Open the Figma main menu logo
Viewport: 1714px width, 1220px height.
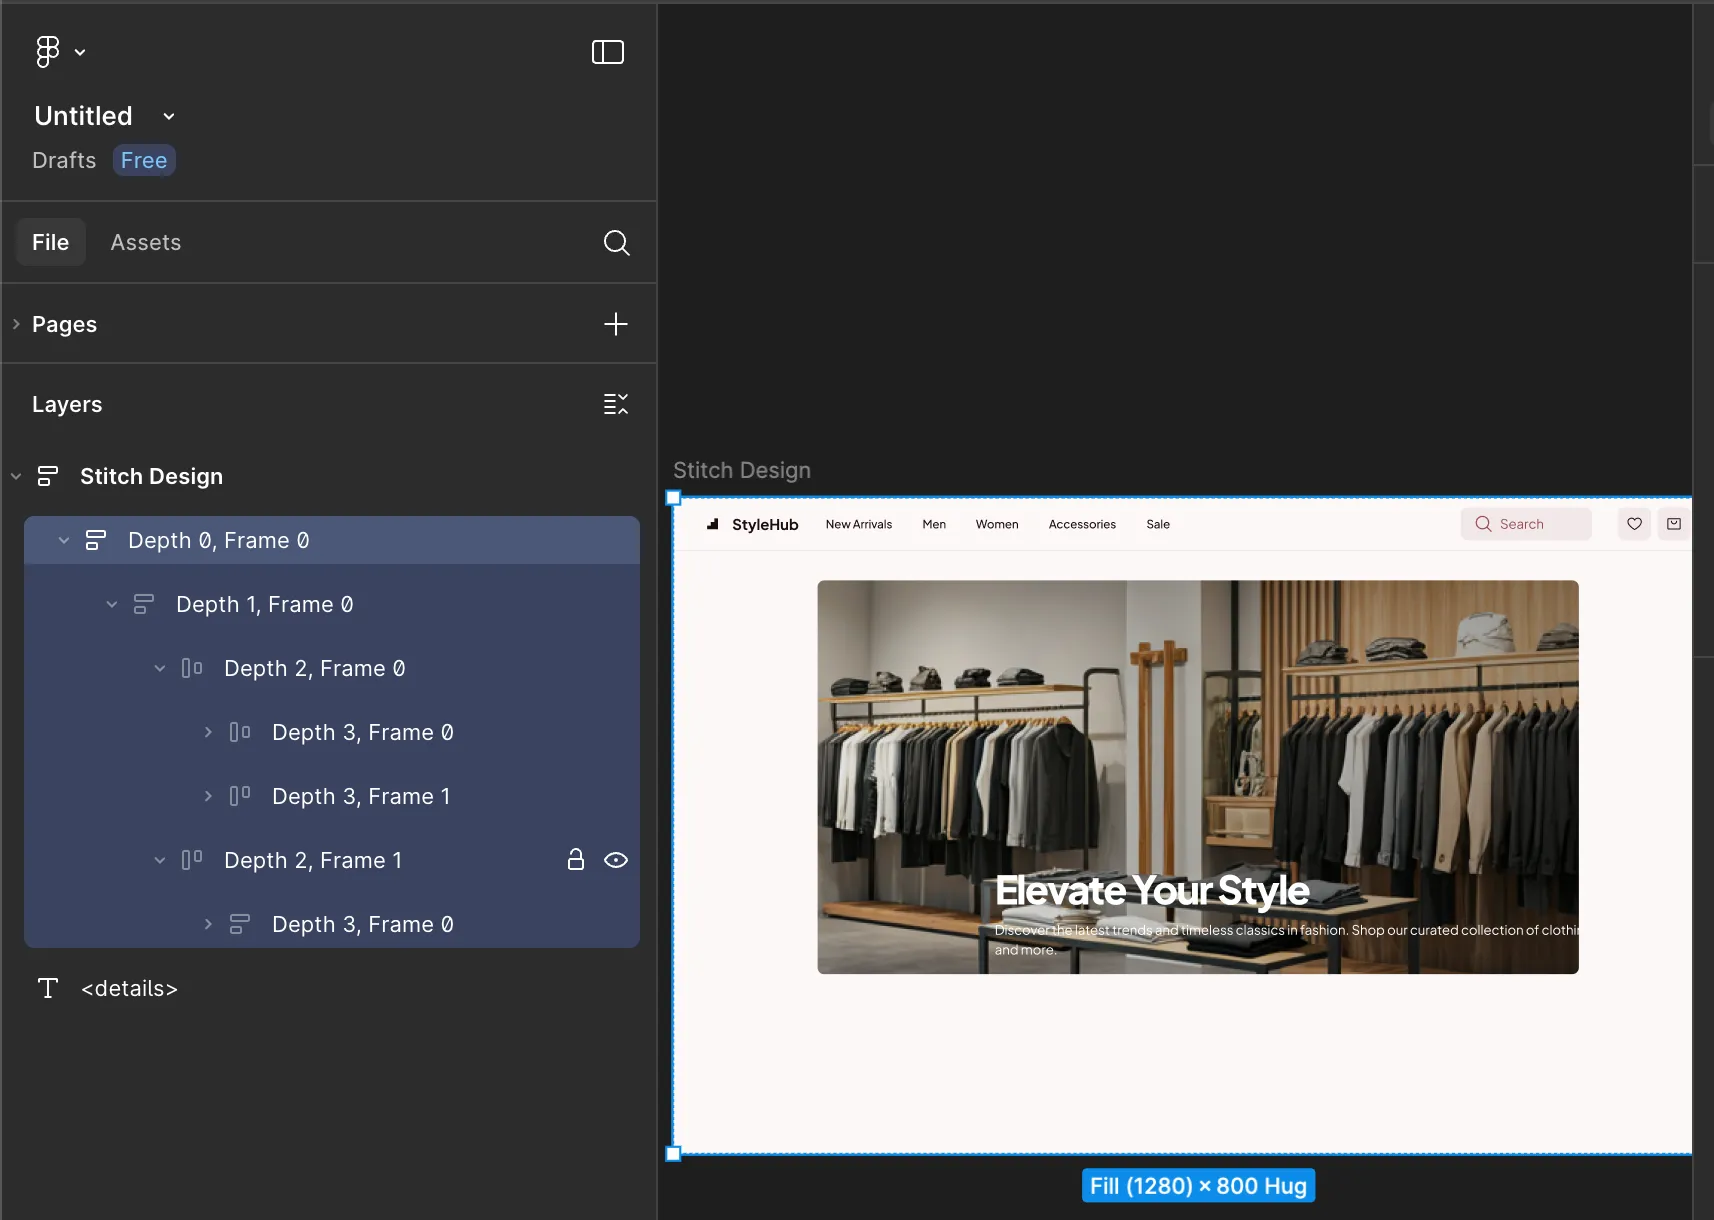(48, 52)
